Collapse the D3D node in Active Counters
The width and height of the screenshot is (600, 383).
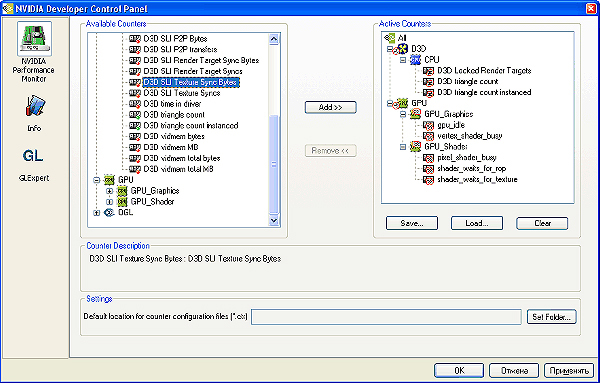pos(390,49)
